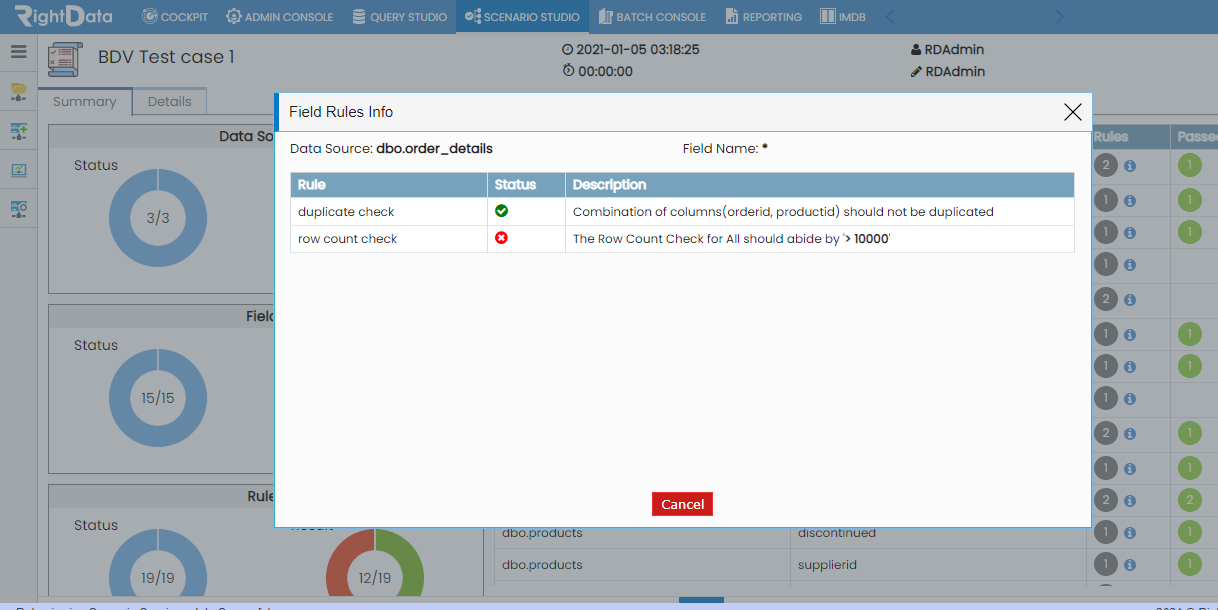
Task: Open the hamburger side menu
Action: [19, 51]
